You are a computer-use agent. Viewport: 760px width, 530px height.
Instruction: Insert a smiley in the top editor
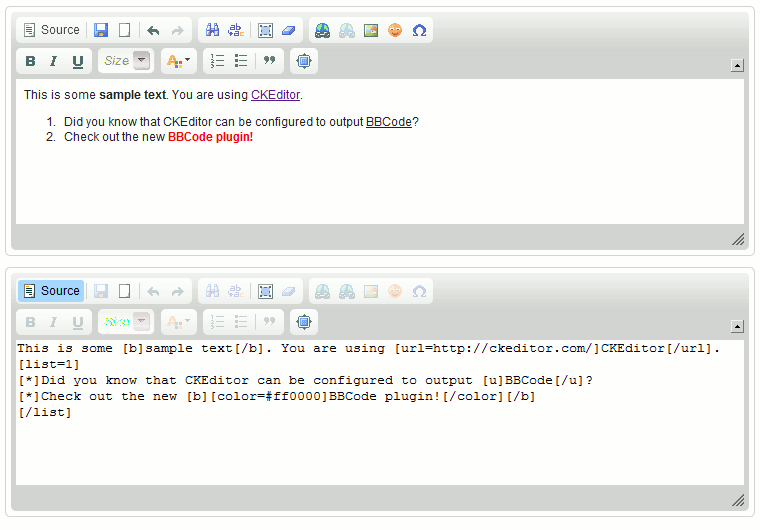point(395,30)
